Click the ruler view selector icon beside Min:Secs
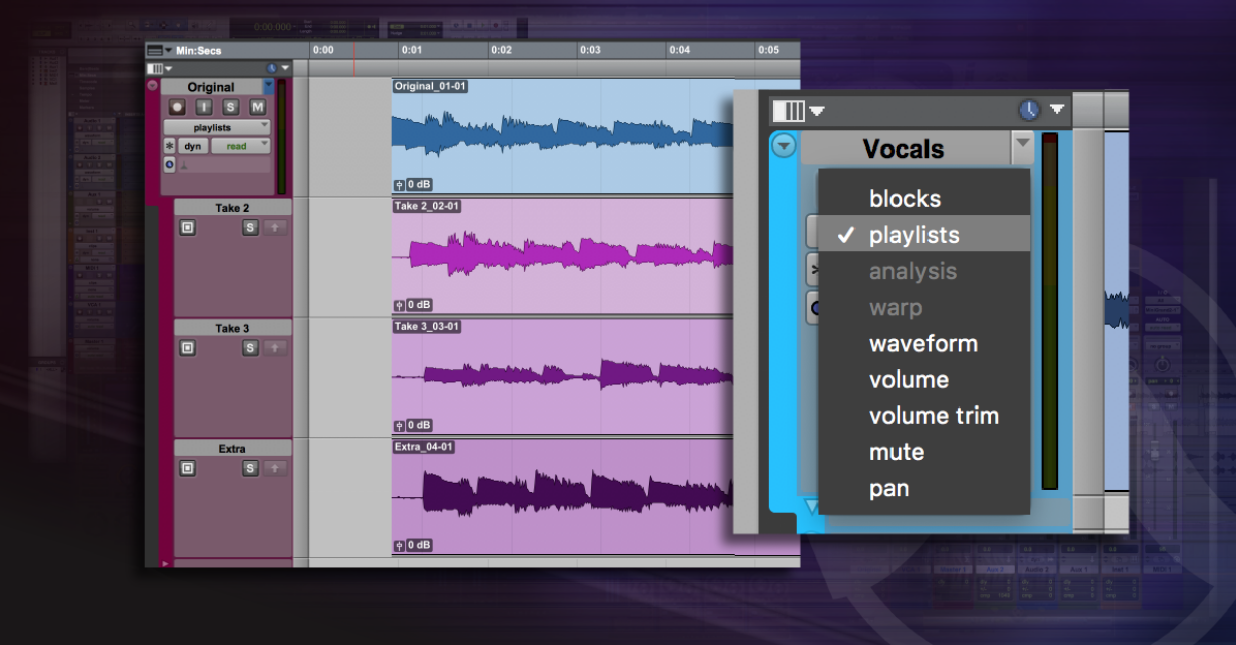 pyautogui.click(x=154, y=50)
